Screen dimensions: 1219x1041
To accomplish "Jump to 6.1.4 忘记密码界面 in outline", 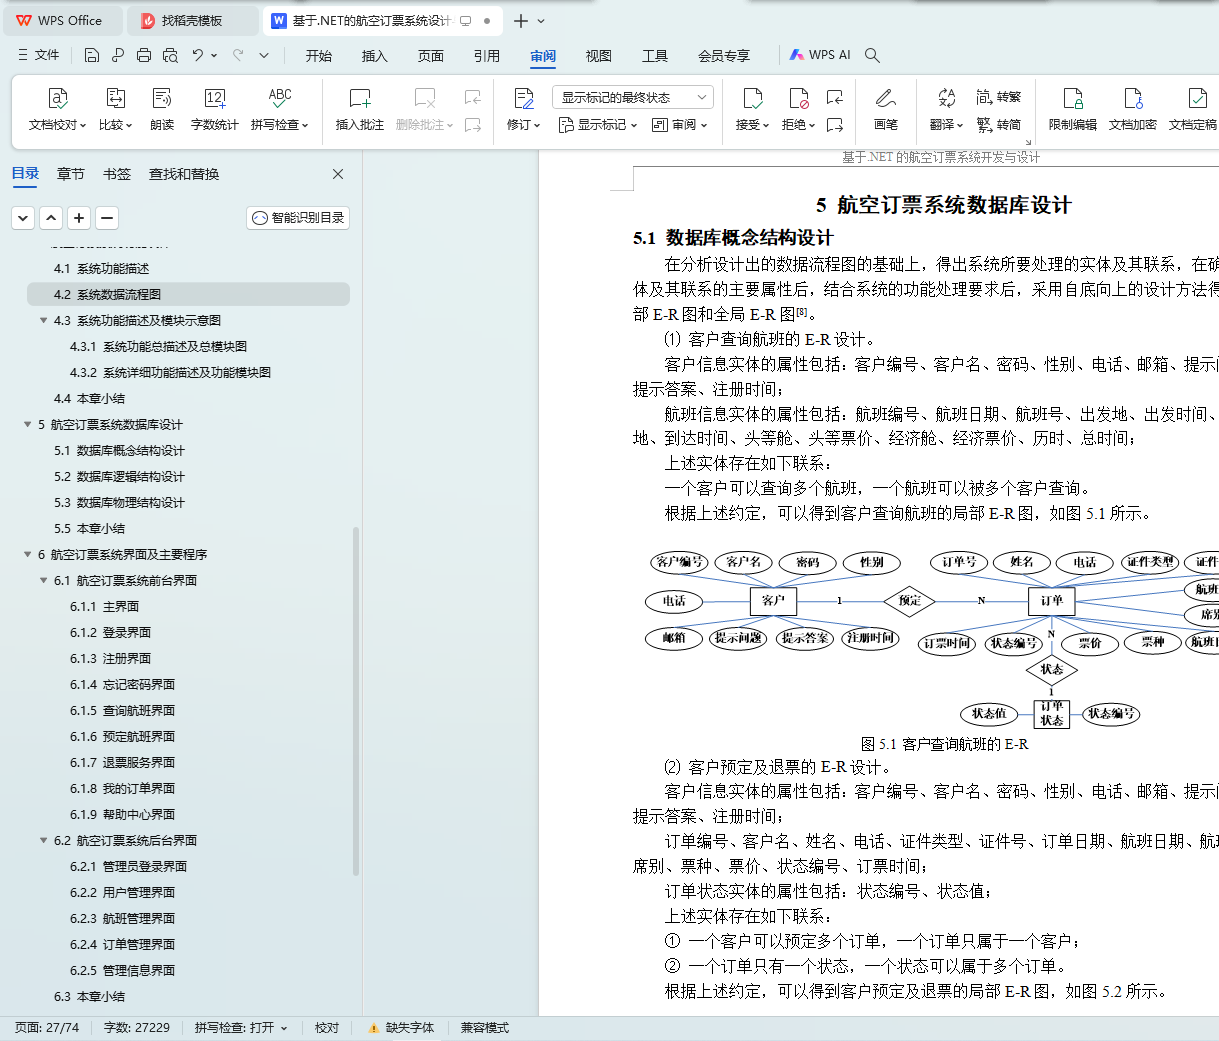I will click(x=122, y=685).
